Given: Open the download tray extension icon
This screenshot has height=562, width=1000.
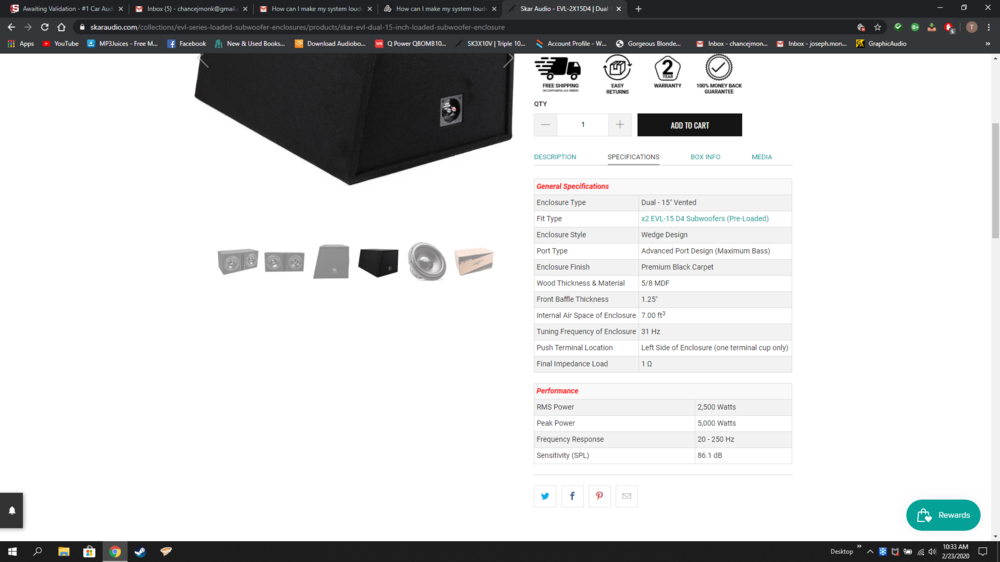Looking at the screenshot, I should [932, 27].
